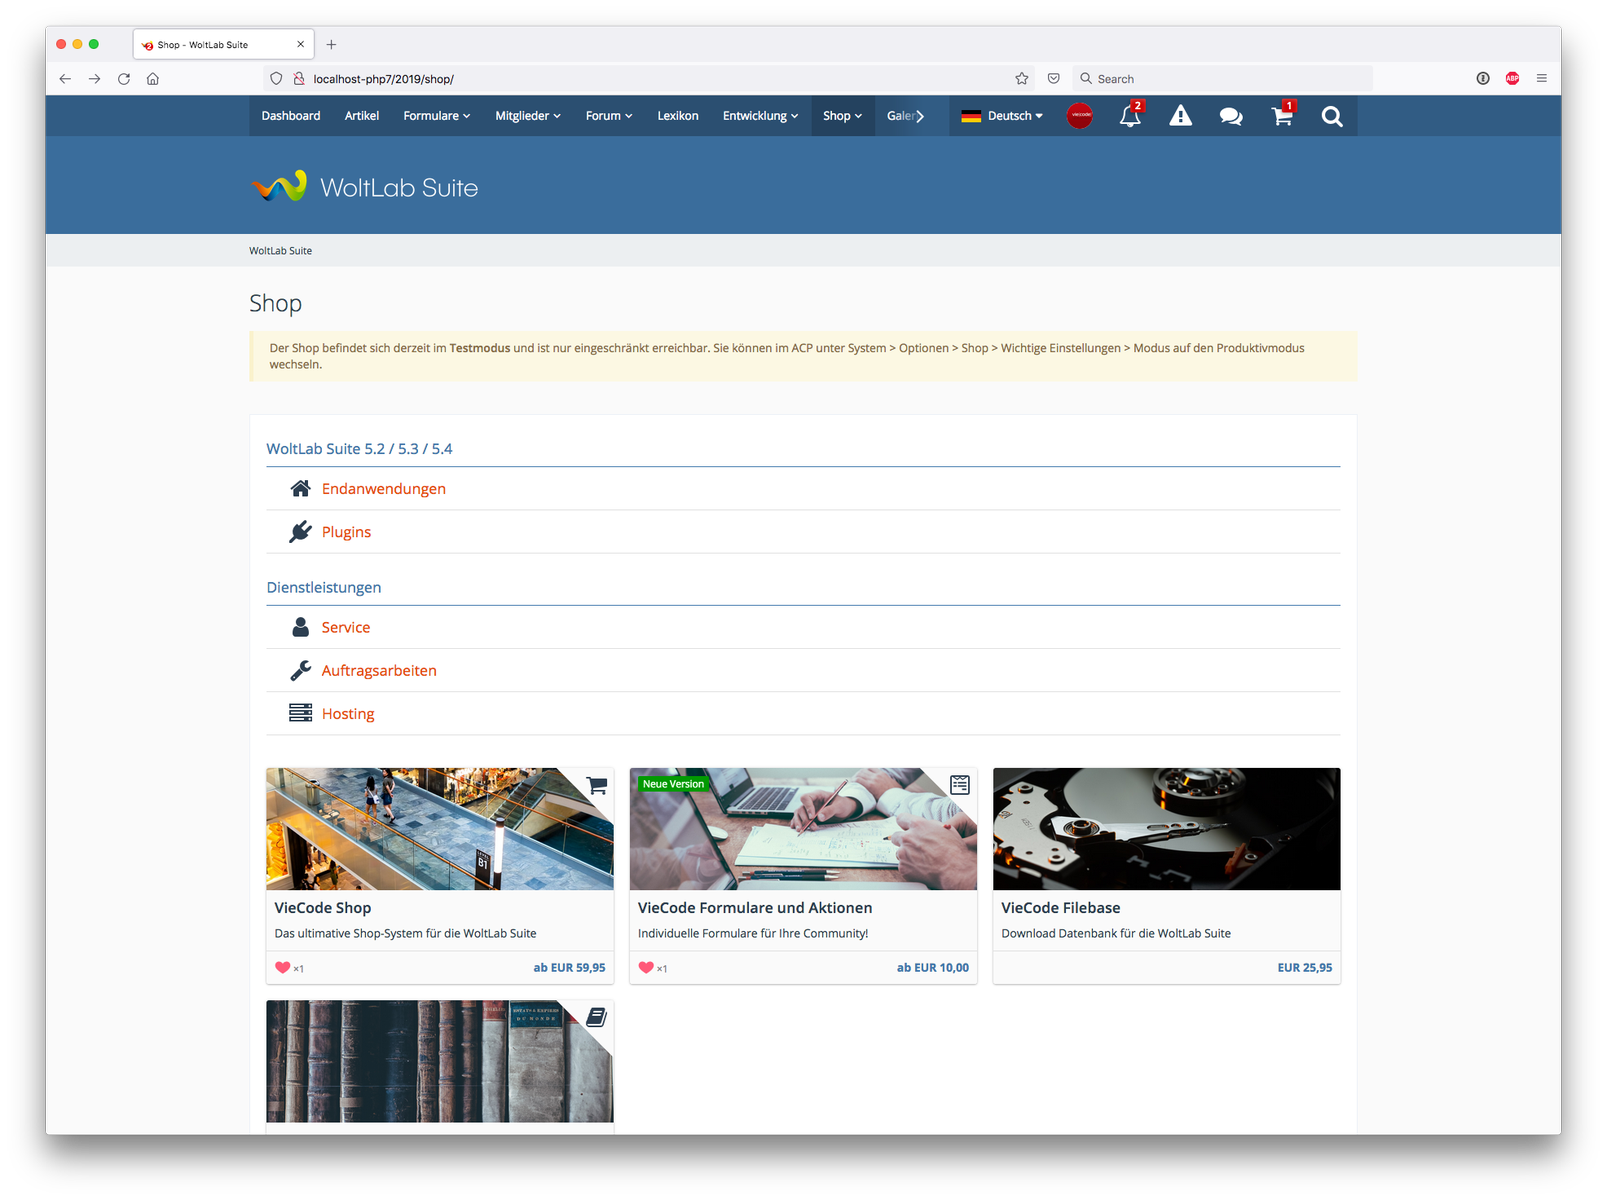Viewport: 1607px width, 1200px height.
Task: Open the Lexikon menu item
Action: 678,116
